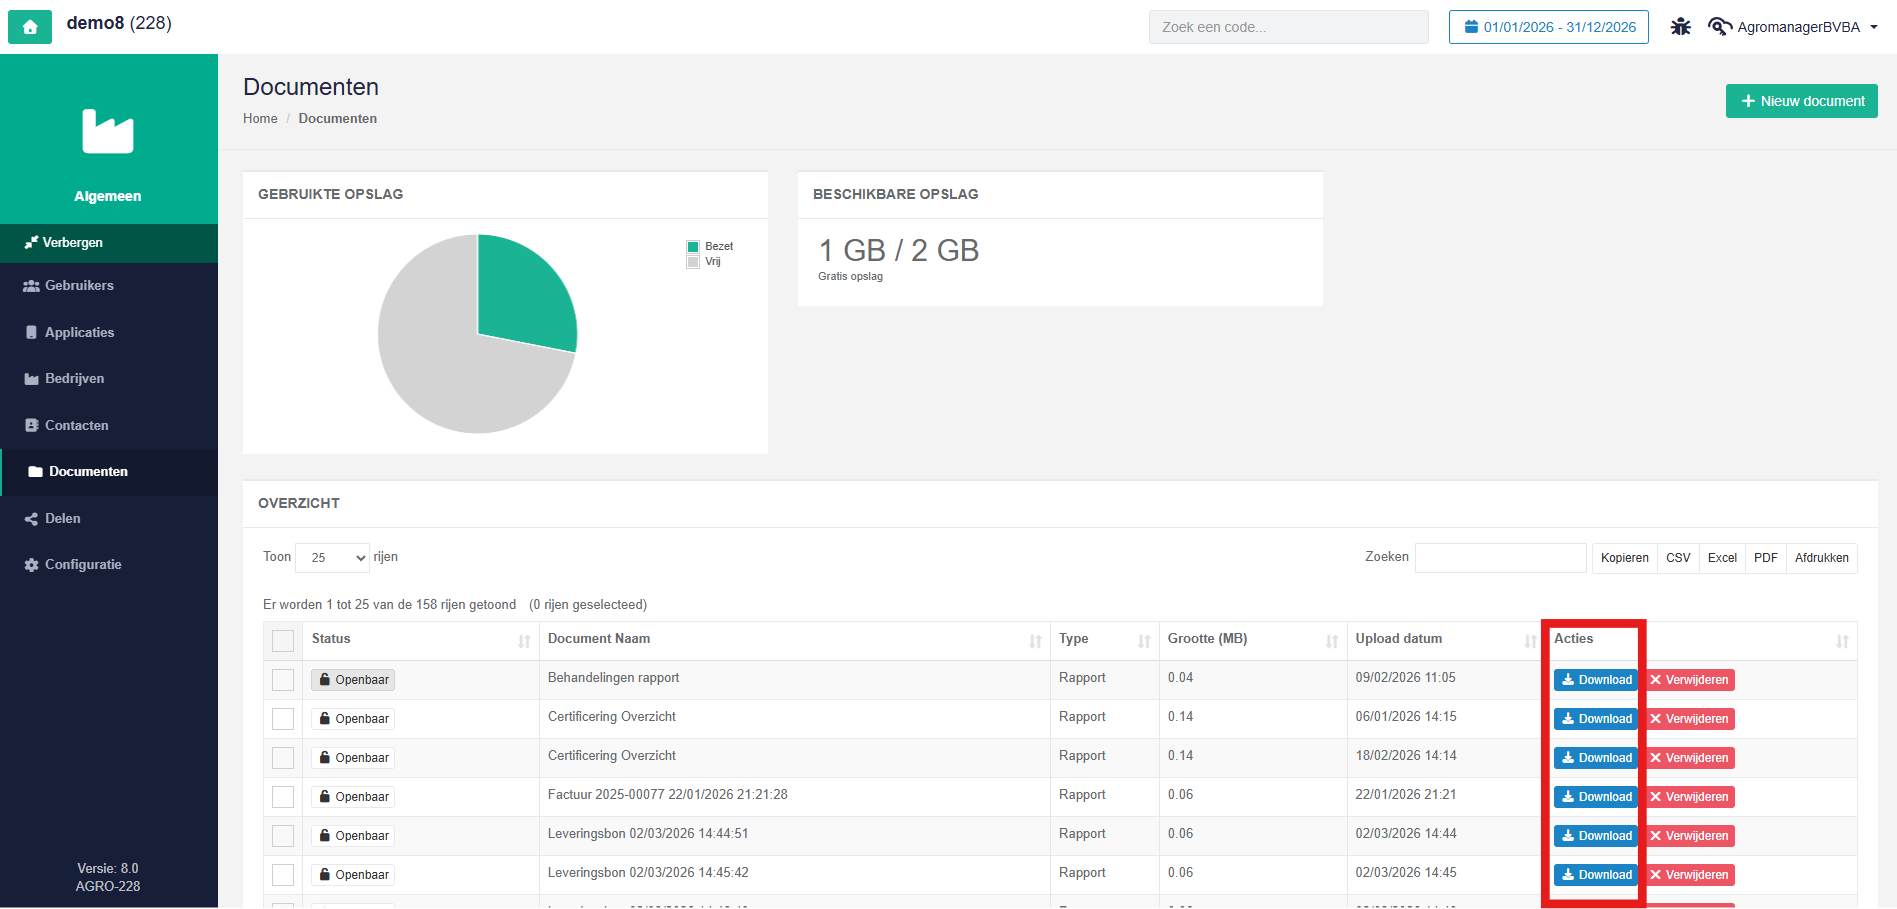The width and height of the screenshot is (1897, 909).
Task: Click sort arrows in Type column header
Action: click(1144, 641)
